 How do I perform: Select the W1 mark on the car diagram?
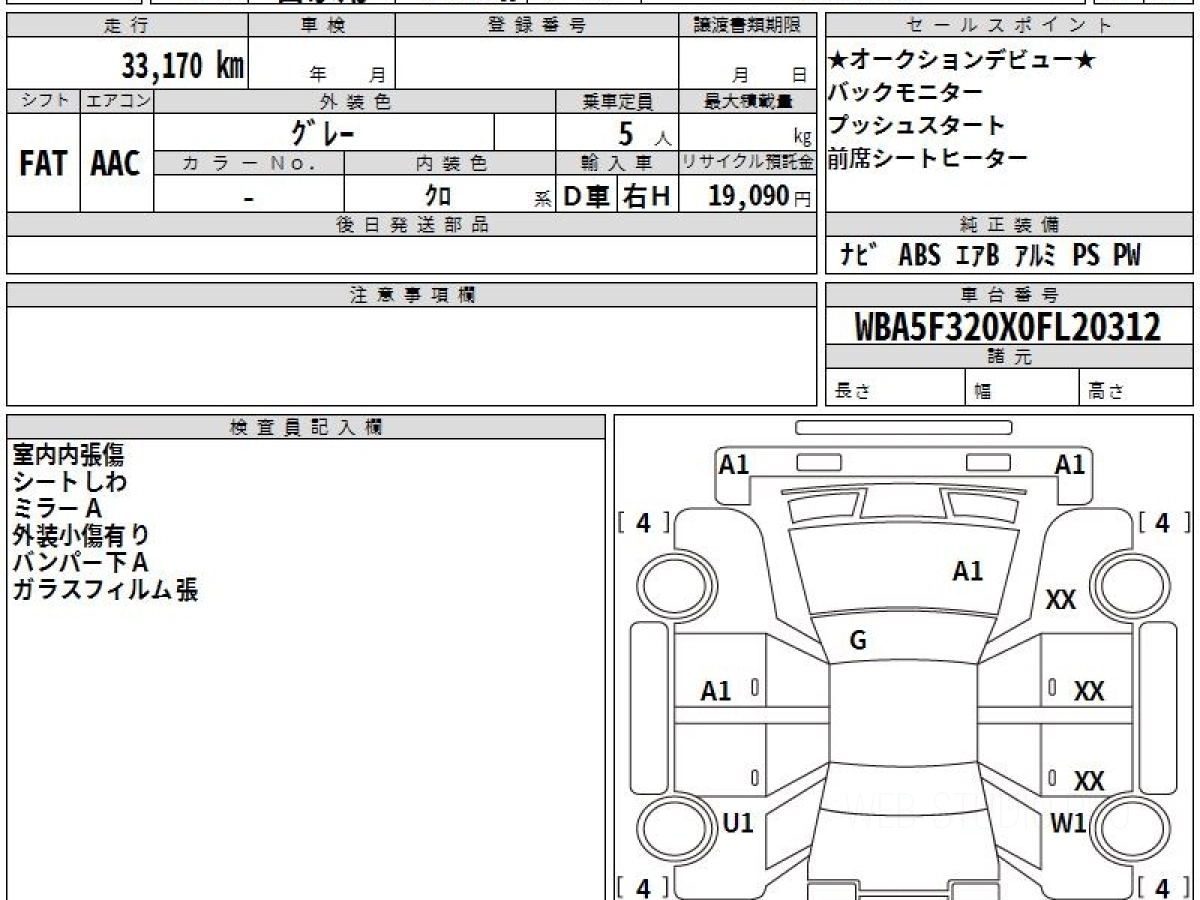click(x=1069, y=823)
